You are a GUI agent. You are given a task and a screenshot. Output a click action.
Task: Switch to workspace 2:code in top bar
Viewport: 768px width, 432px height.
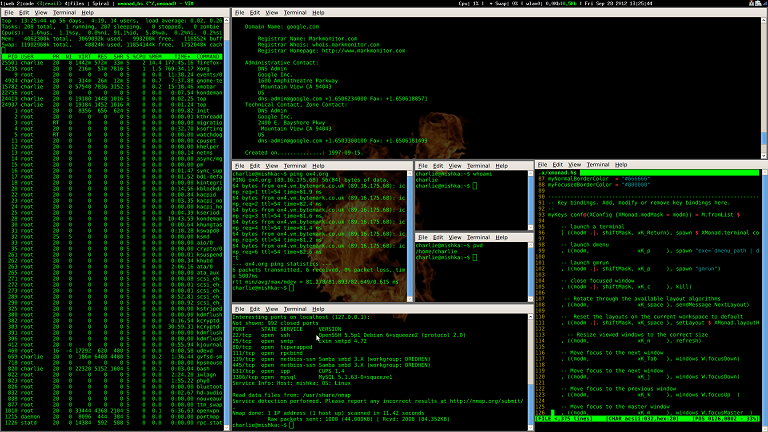pyautogui.click(x=26, y=3)
